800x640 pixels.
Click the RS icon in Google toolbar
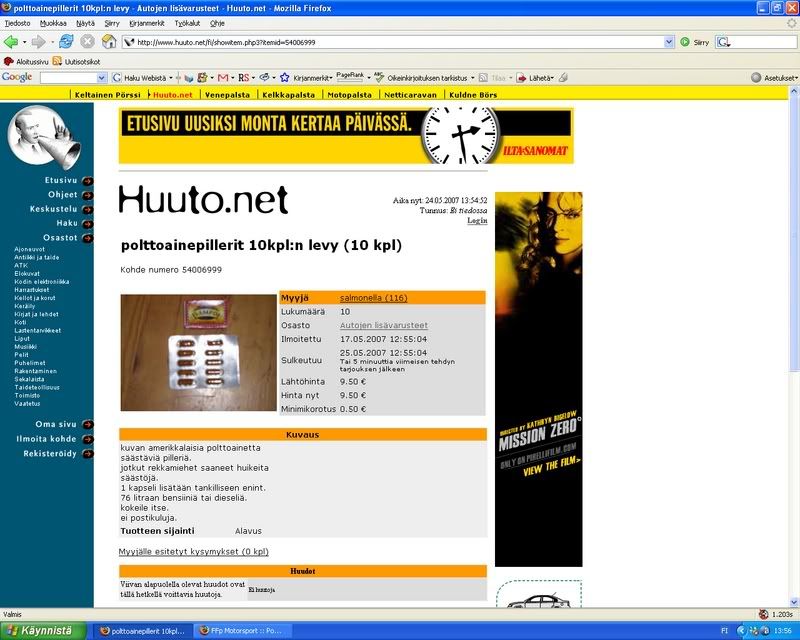pos(243,78)
